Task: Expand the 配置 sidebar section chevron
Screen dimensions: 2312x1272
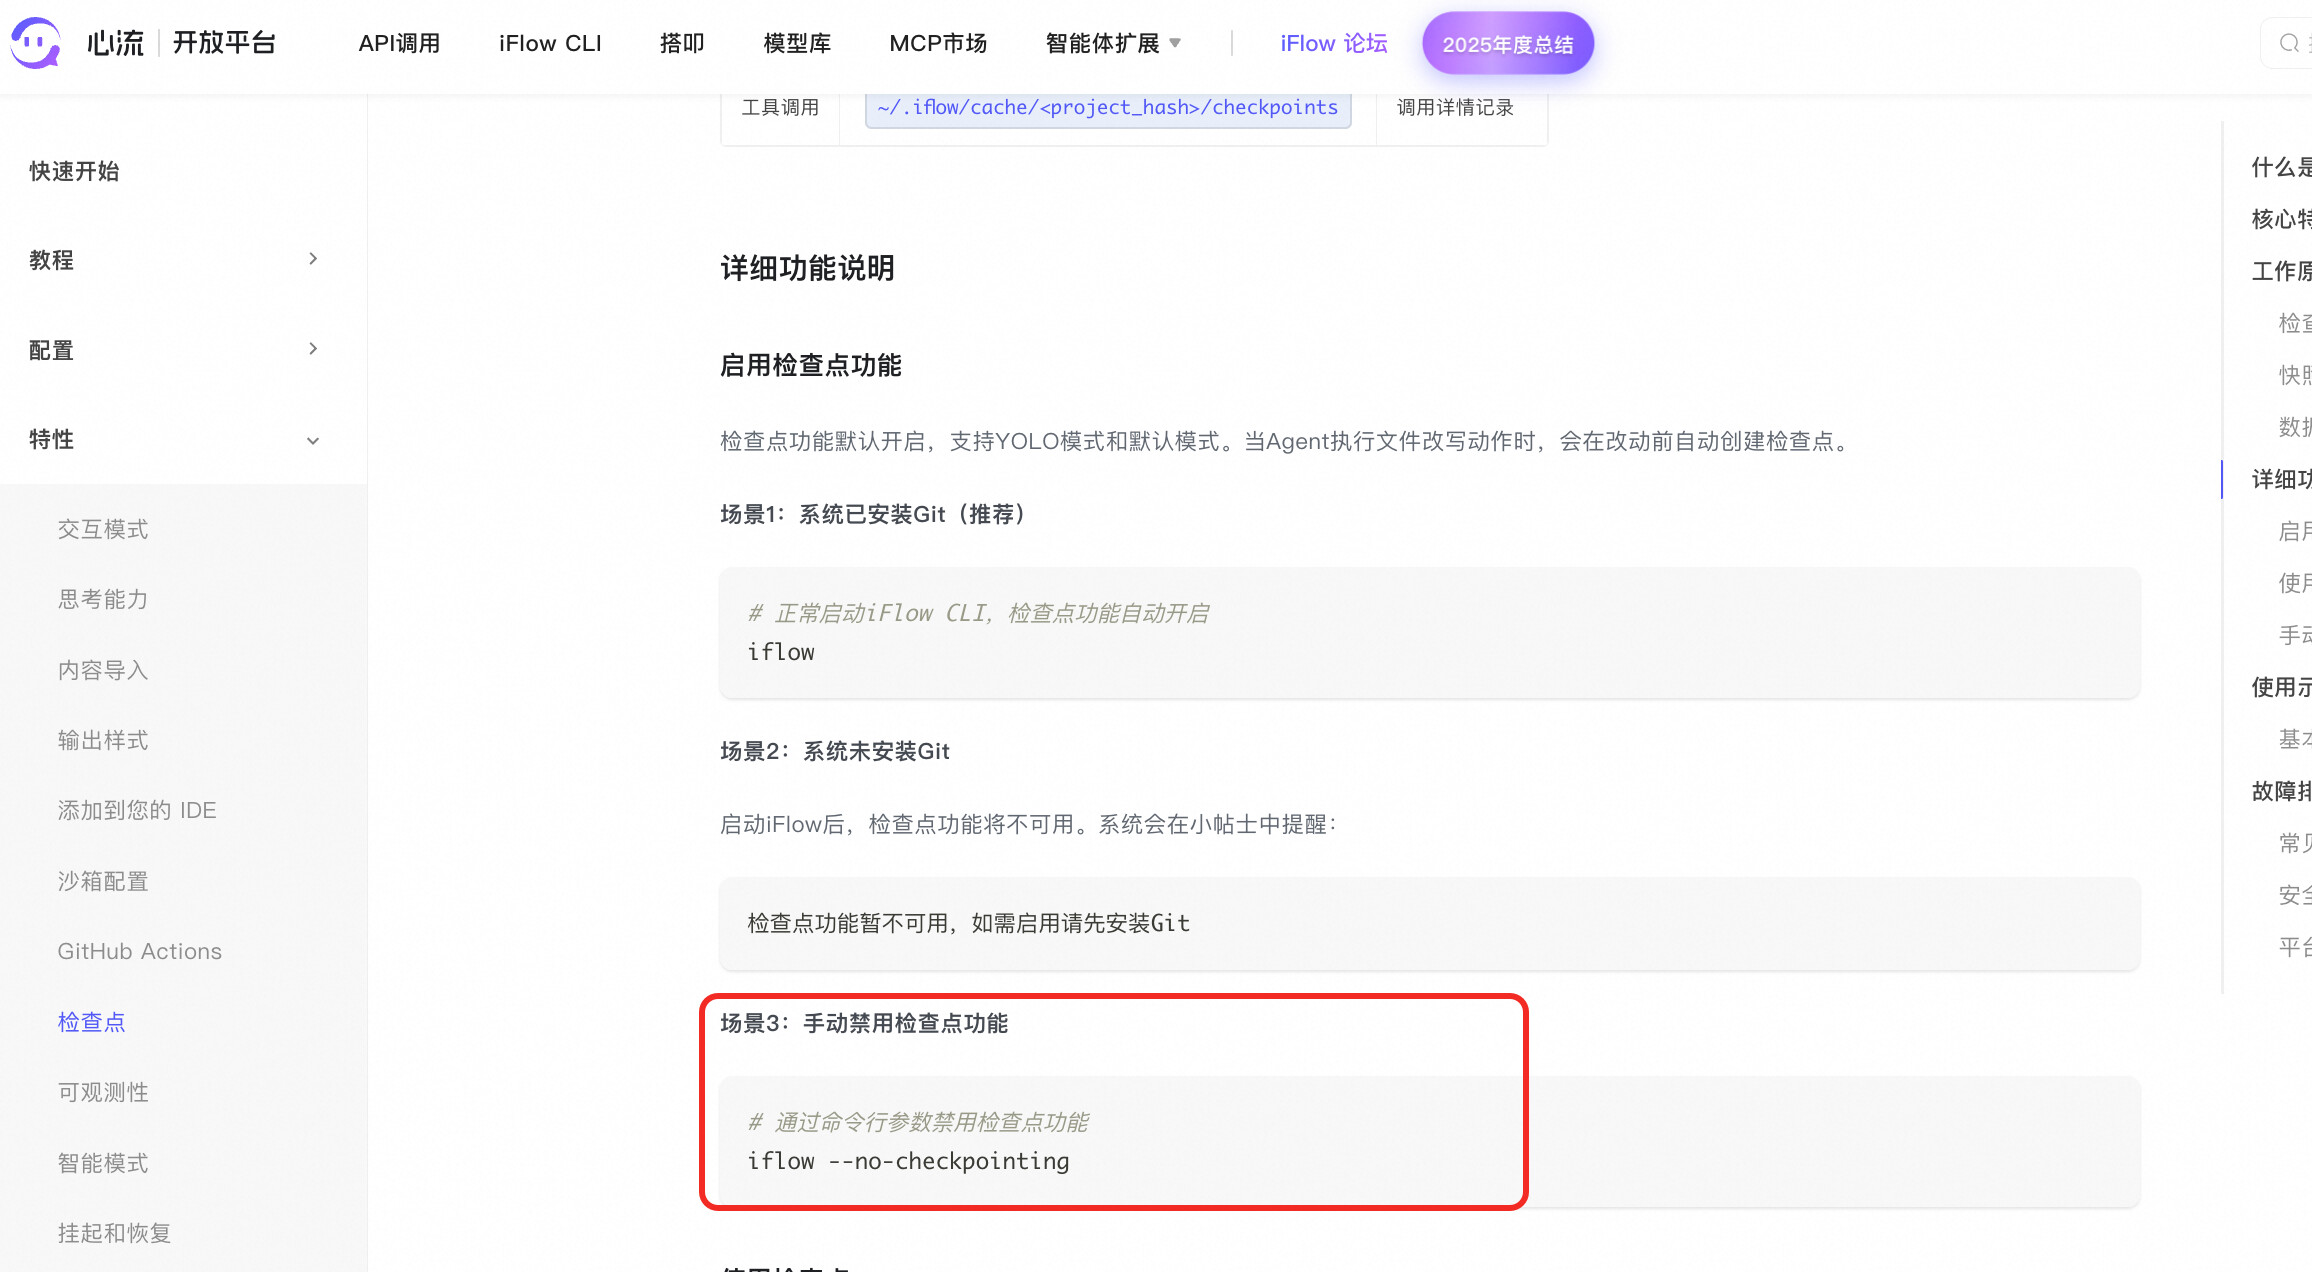Action: (x=313, y=349)
